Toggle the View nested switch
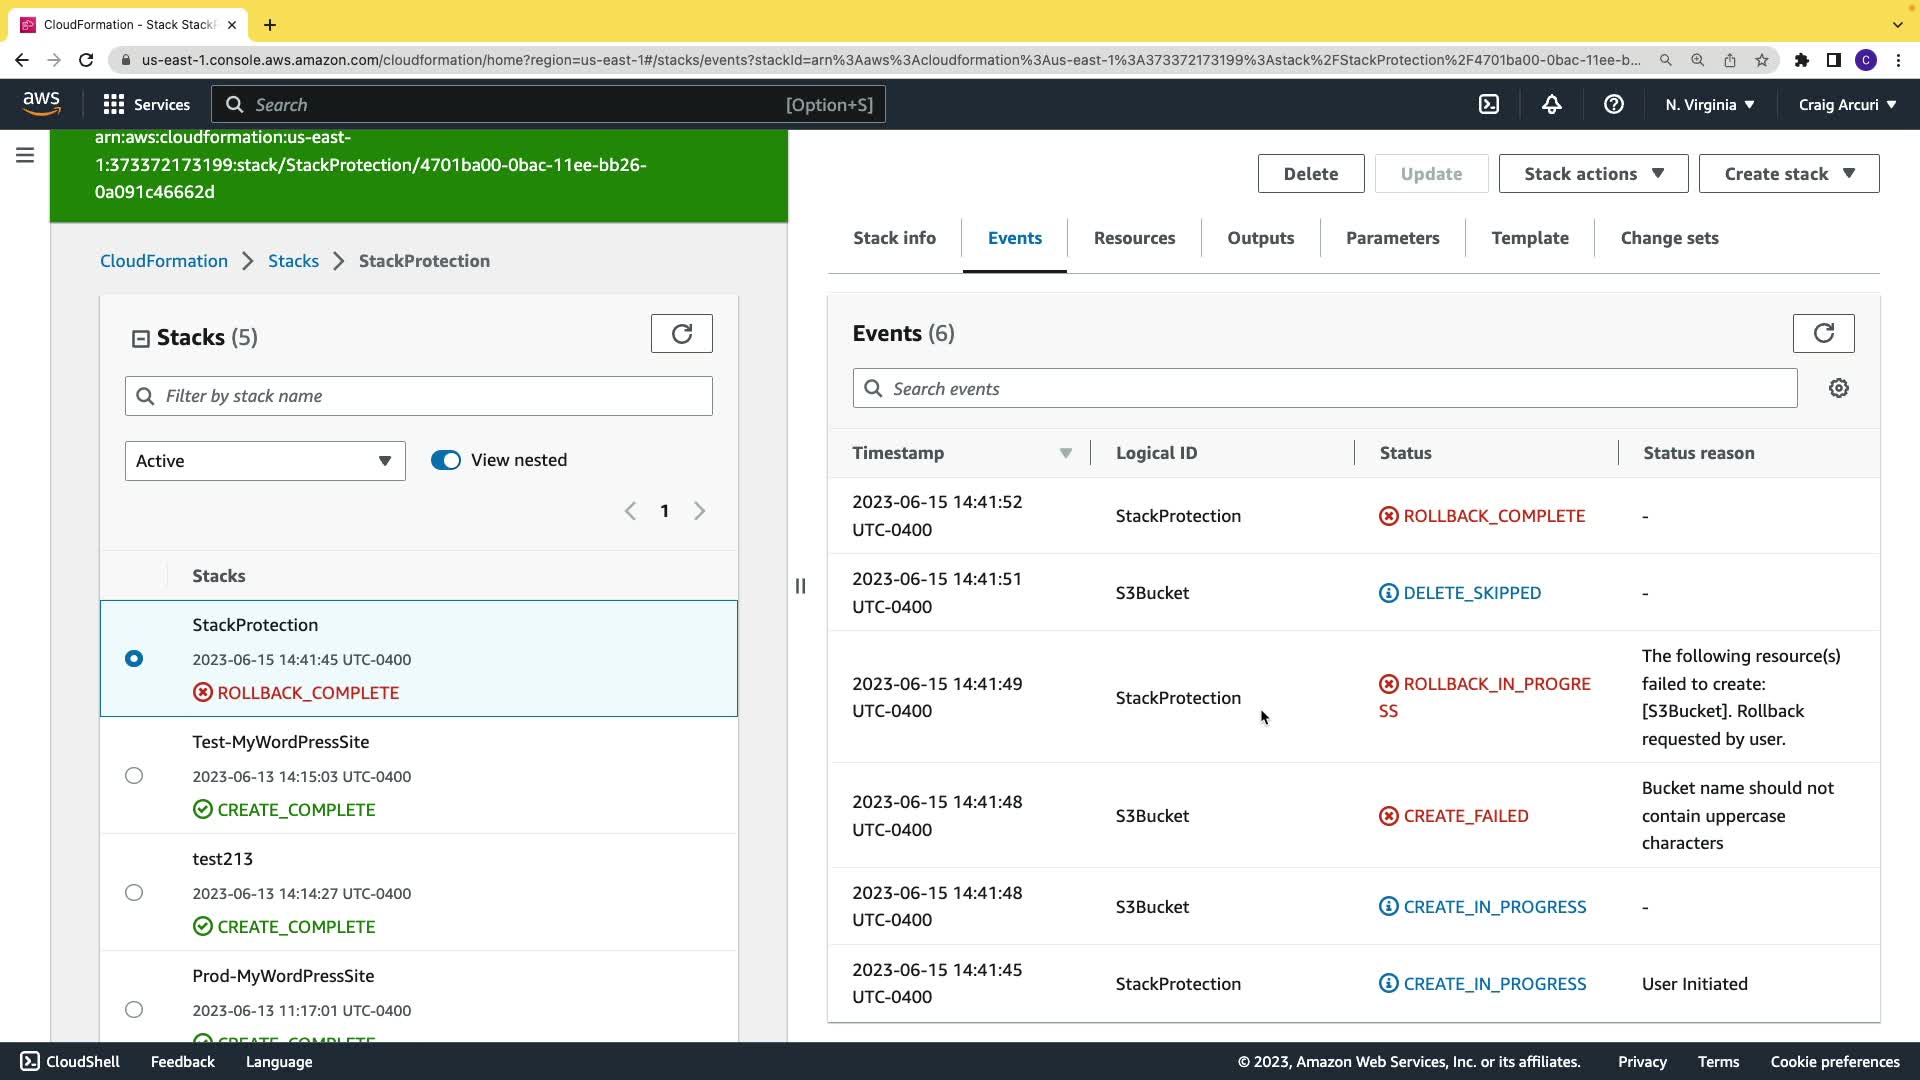The width and height of the screenshot is (1920, 1080). (x=446, y=460)
